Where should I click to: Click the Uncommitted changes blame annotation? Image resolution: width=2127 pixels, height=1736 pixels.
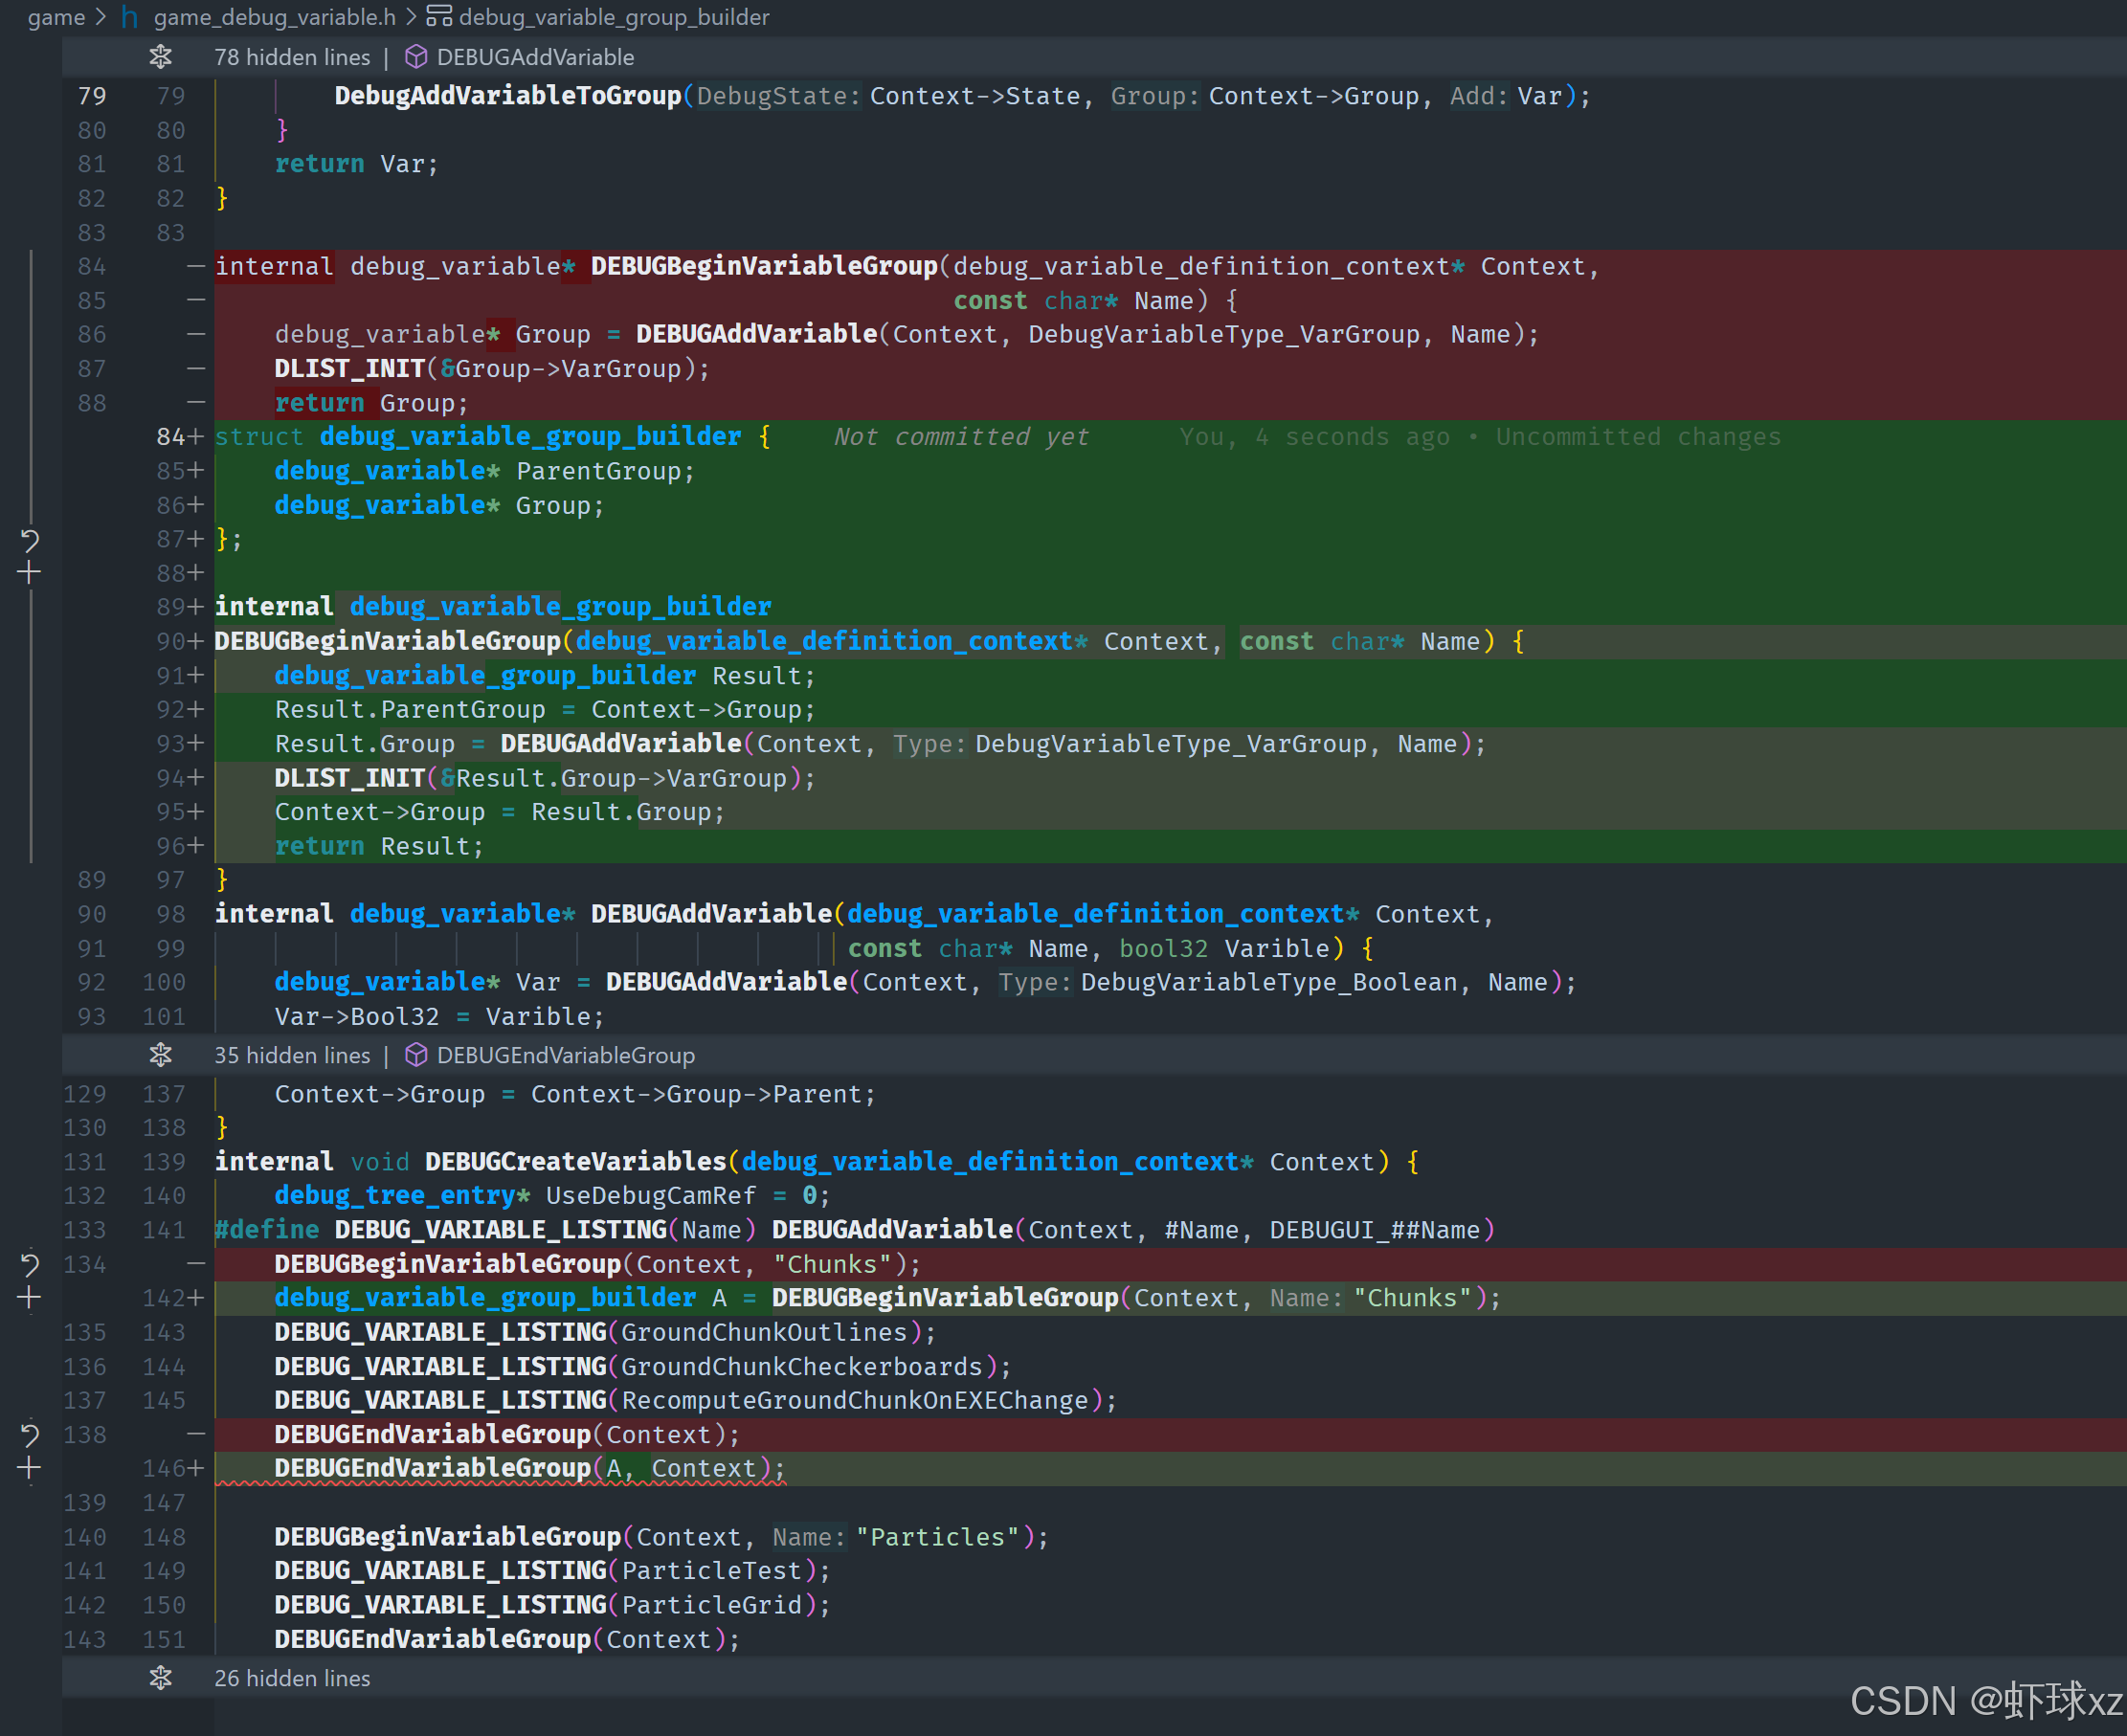click(1637, 437)
